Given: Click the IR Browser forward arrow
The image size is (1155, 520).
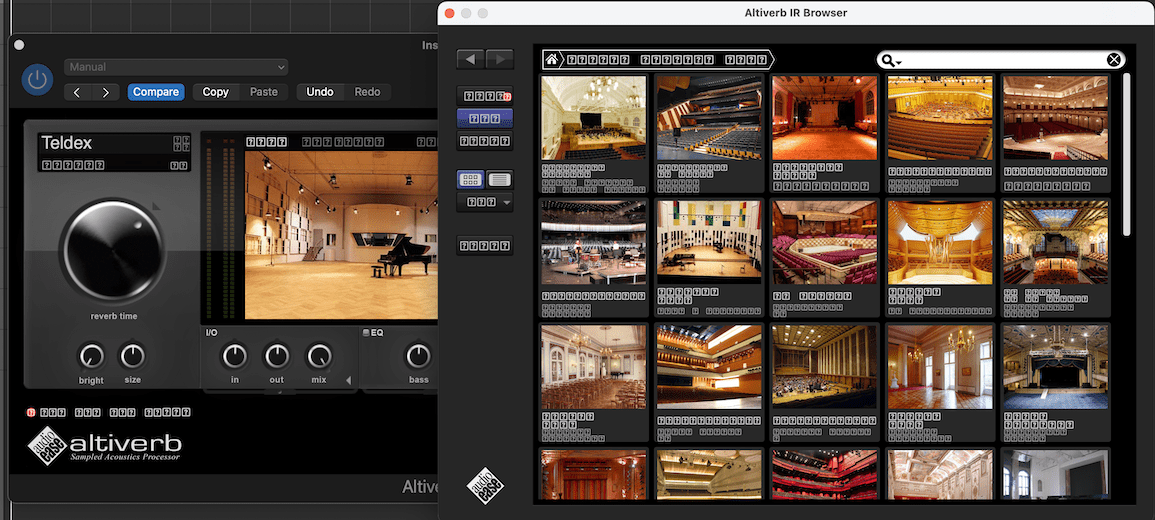Looking at the screenshot, I should [499, 59].
